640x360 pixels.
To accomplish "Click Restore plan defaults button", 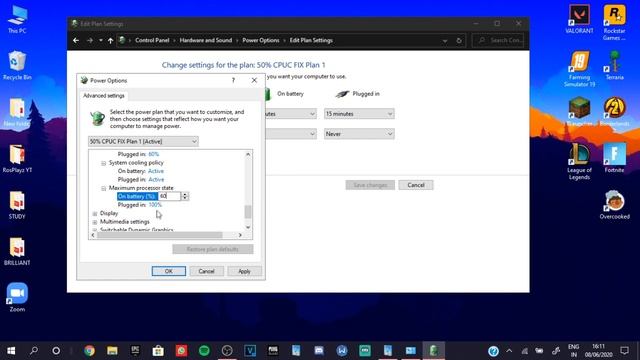I will pos(213,249).
